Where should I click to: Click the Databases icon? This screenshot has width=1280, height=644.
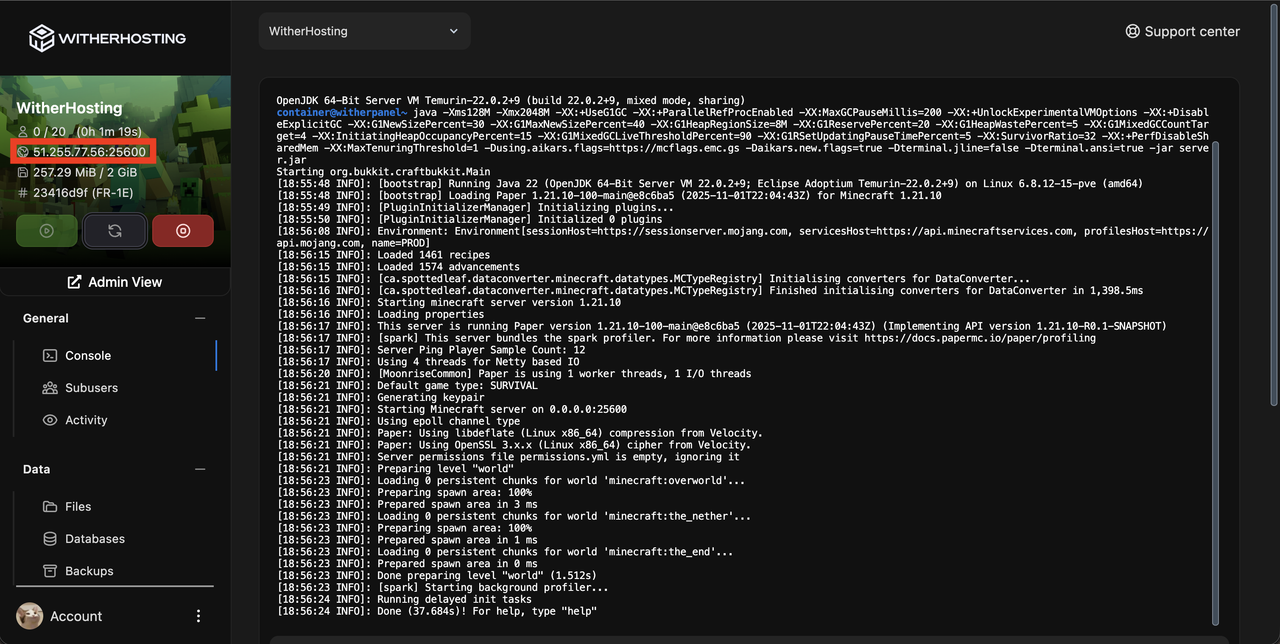(50, 539)
